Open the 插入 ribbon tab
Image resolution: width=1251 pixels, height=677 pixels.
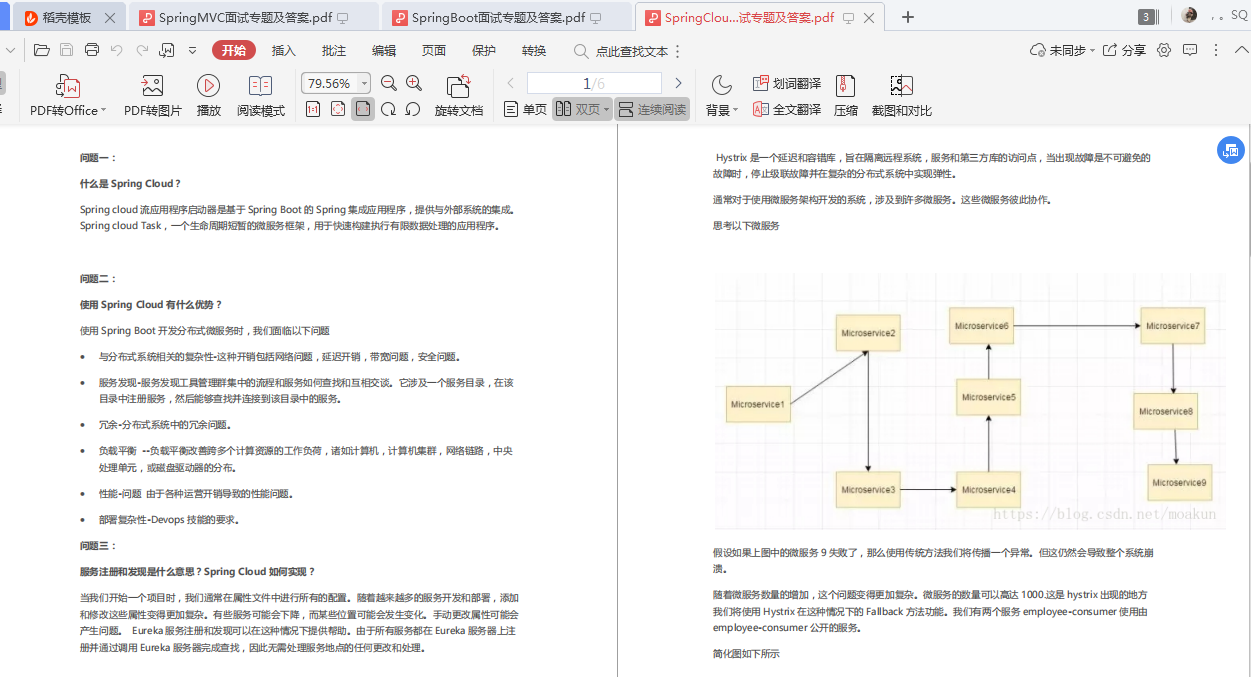click(284, 51)
